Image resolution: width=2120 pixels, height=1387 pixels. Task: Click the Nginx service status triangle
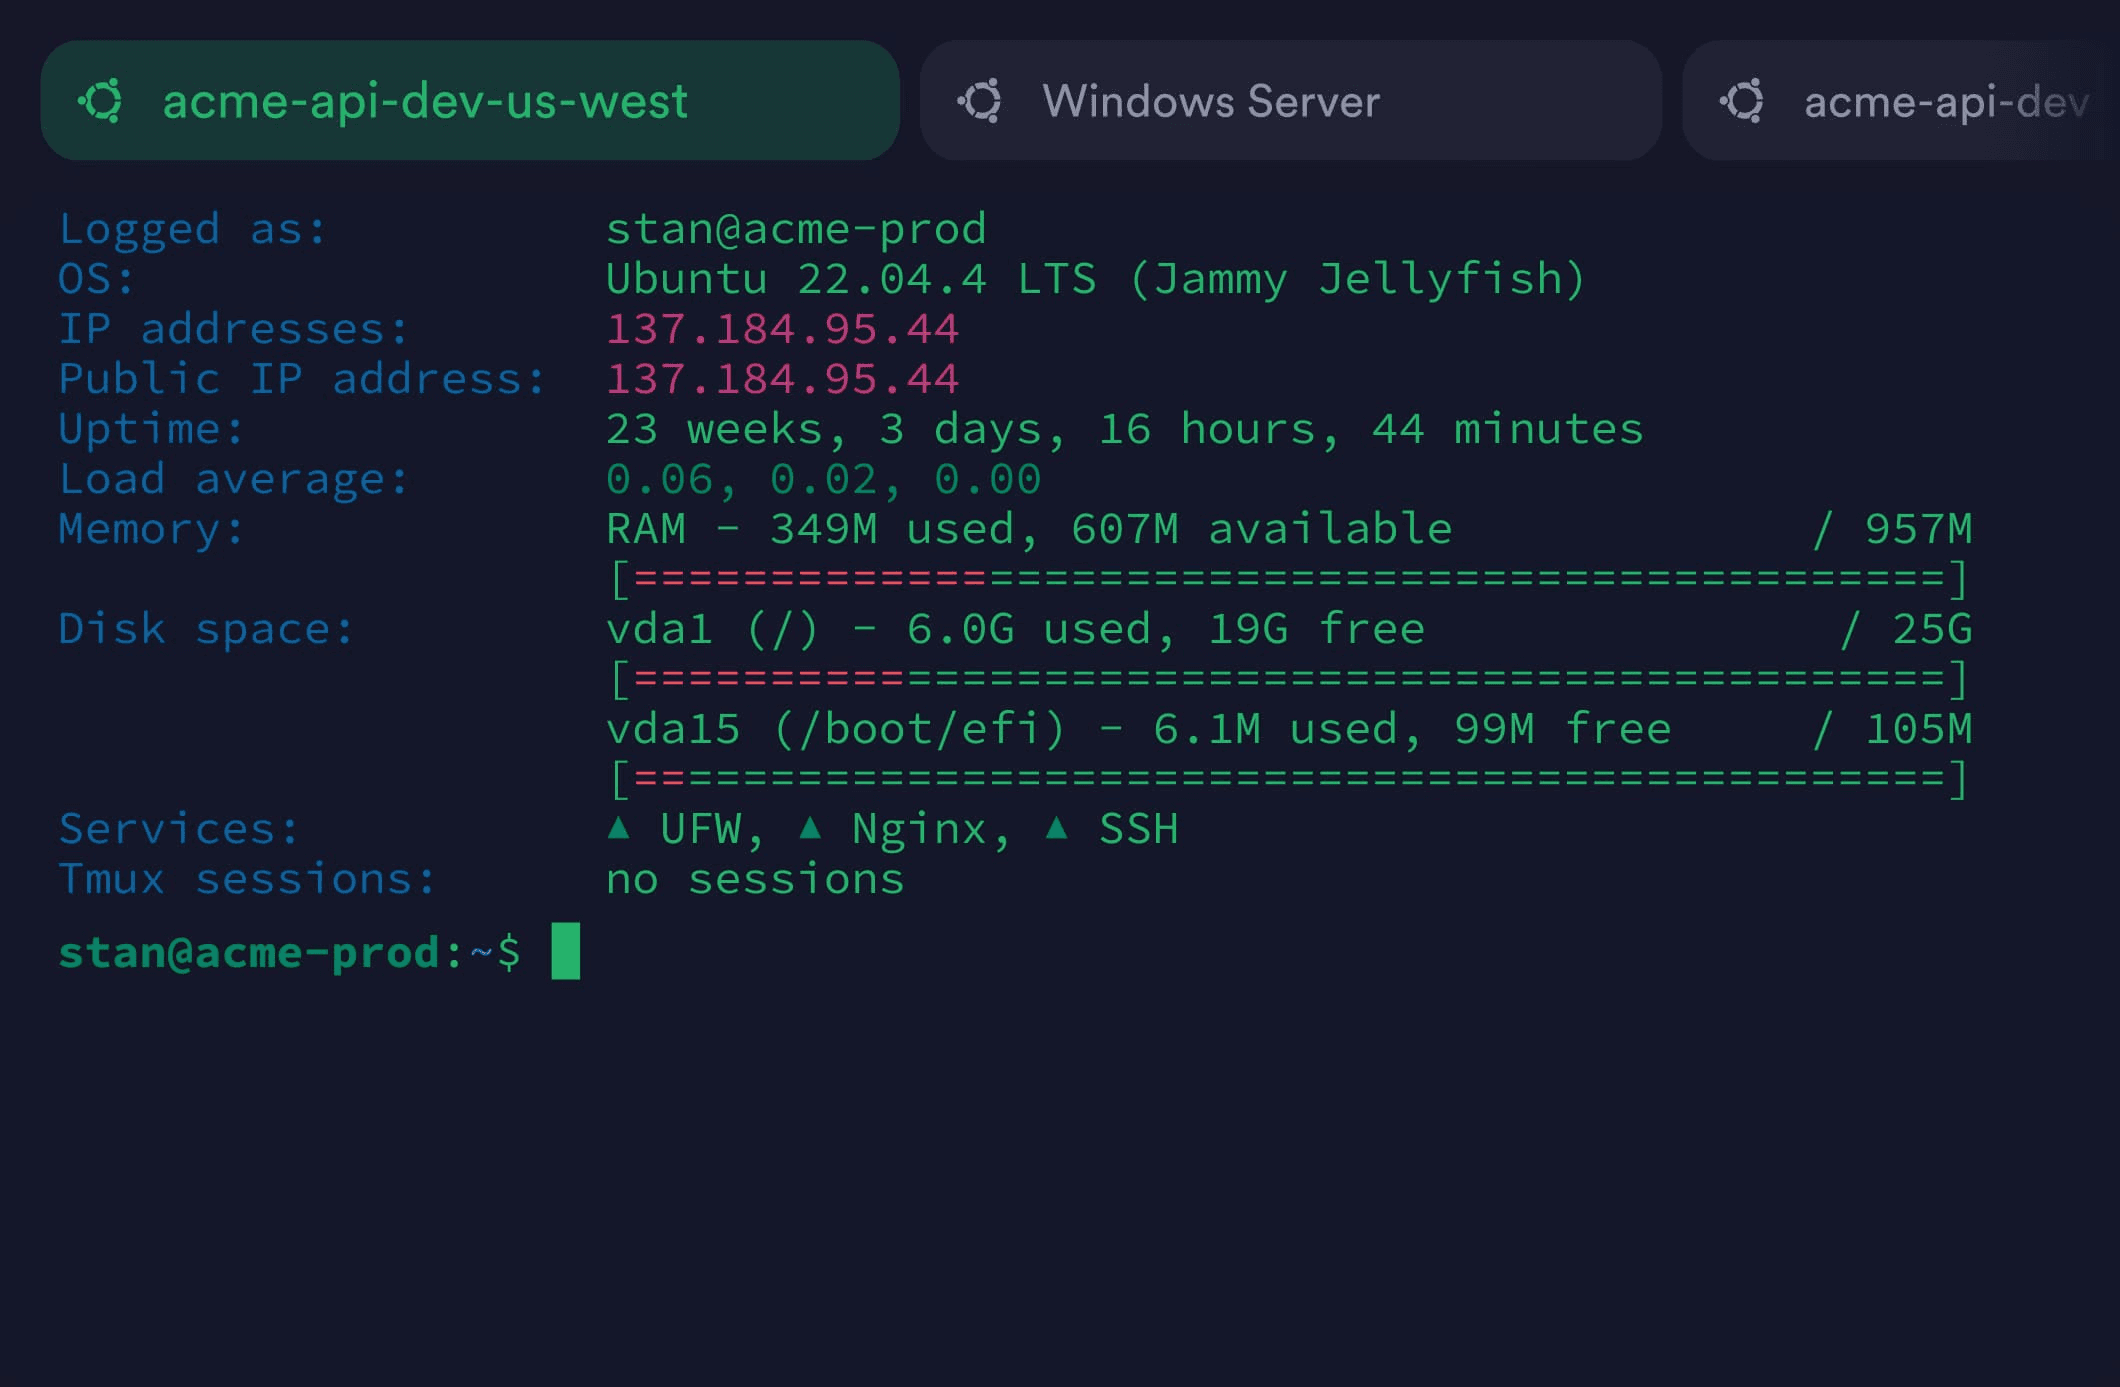click(x=811, y=827)
